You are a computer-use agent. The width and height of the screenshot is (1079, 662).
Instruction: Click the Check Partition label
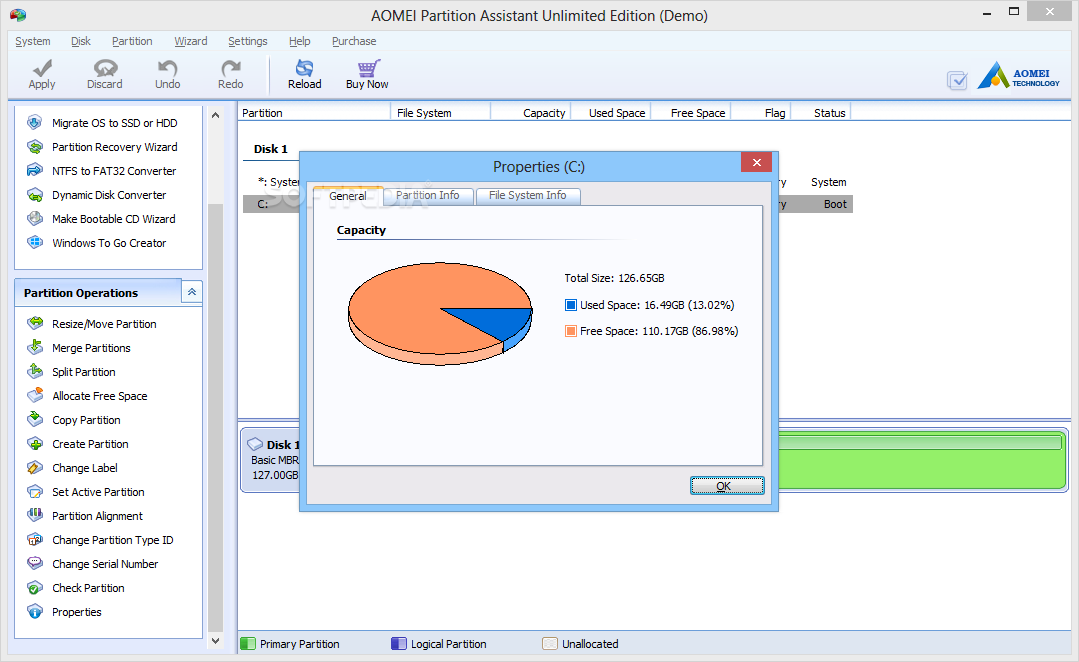88,588
